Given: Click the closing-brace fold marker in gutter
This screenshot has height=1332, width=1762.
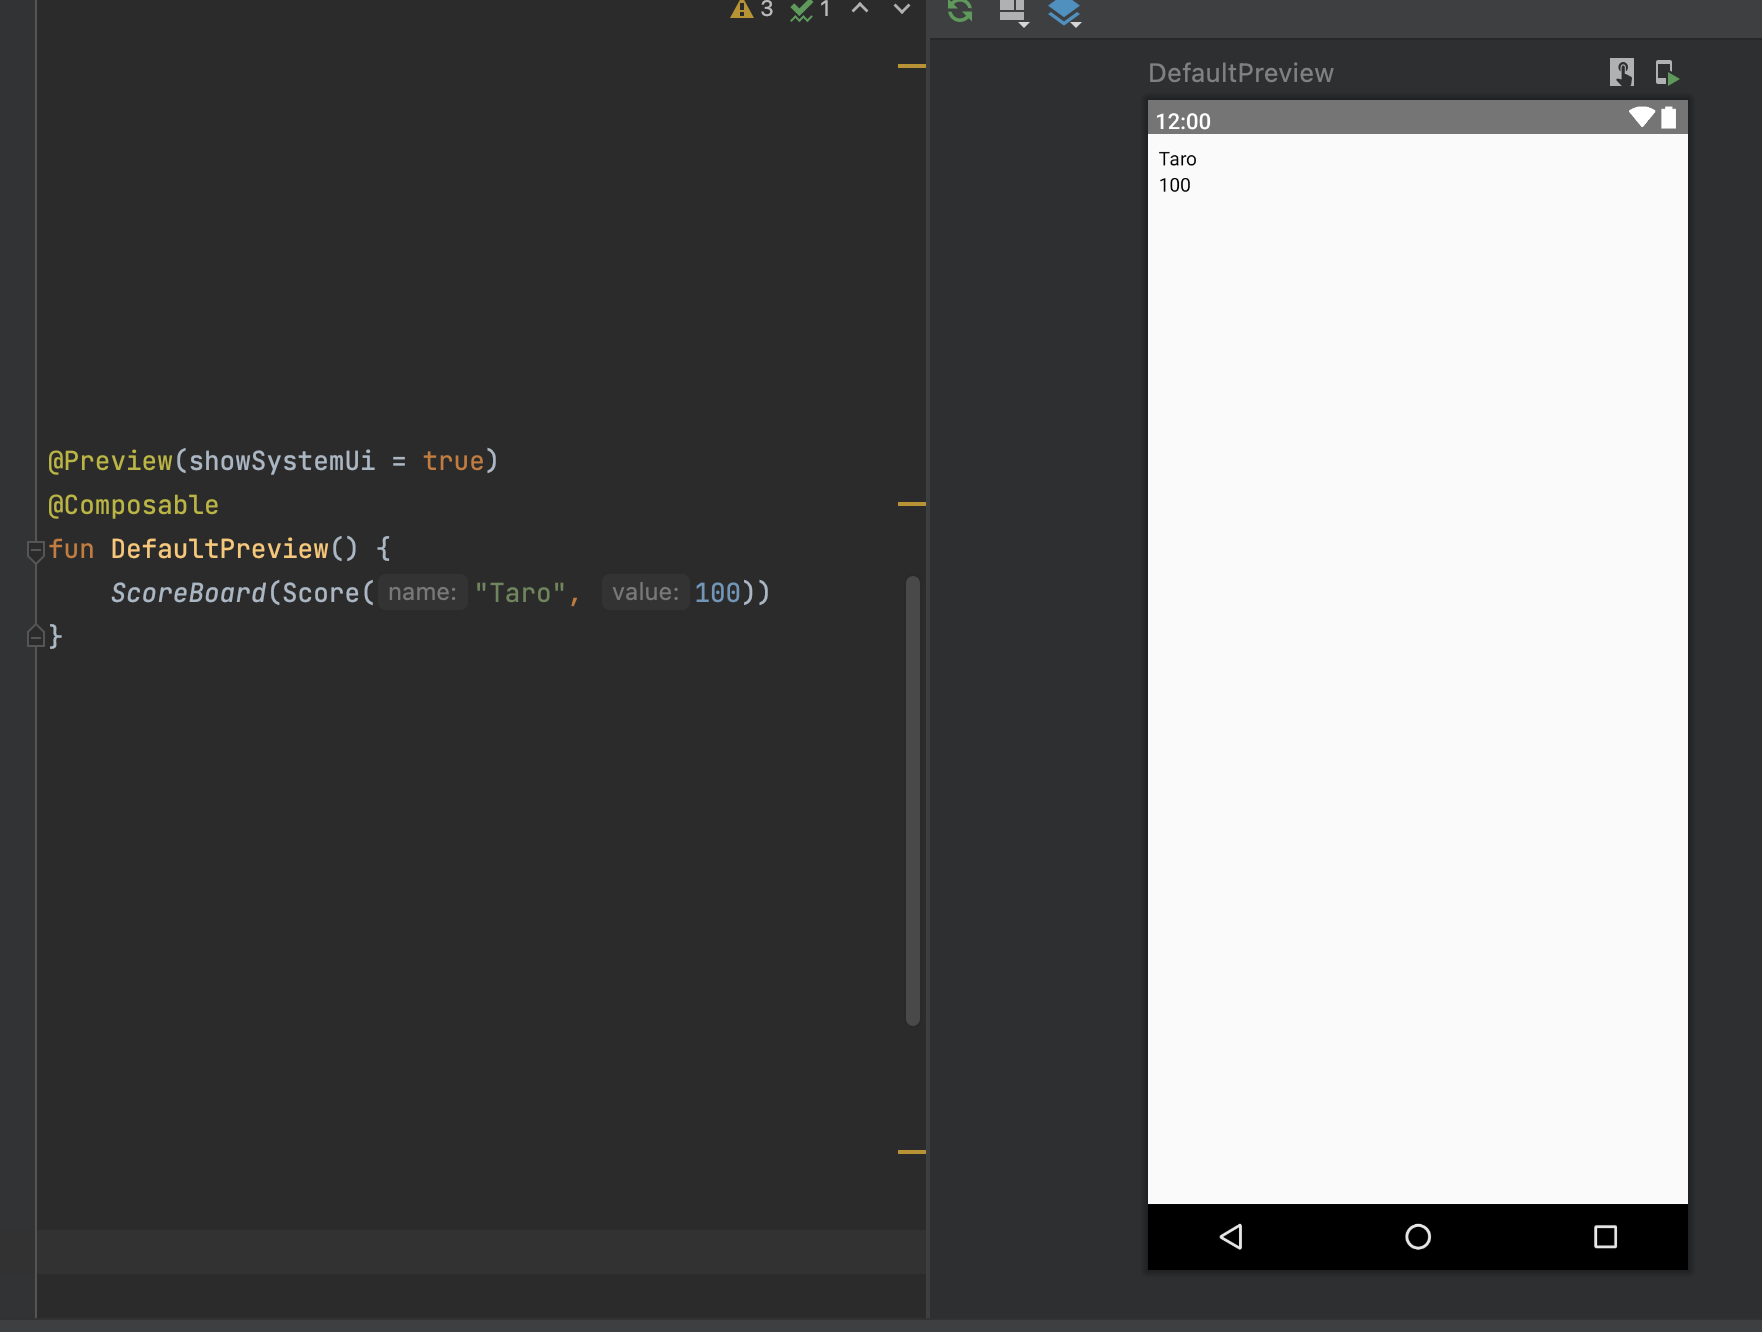Looking at the screenshot, I should (35, 635).
